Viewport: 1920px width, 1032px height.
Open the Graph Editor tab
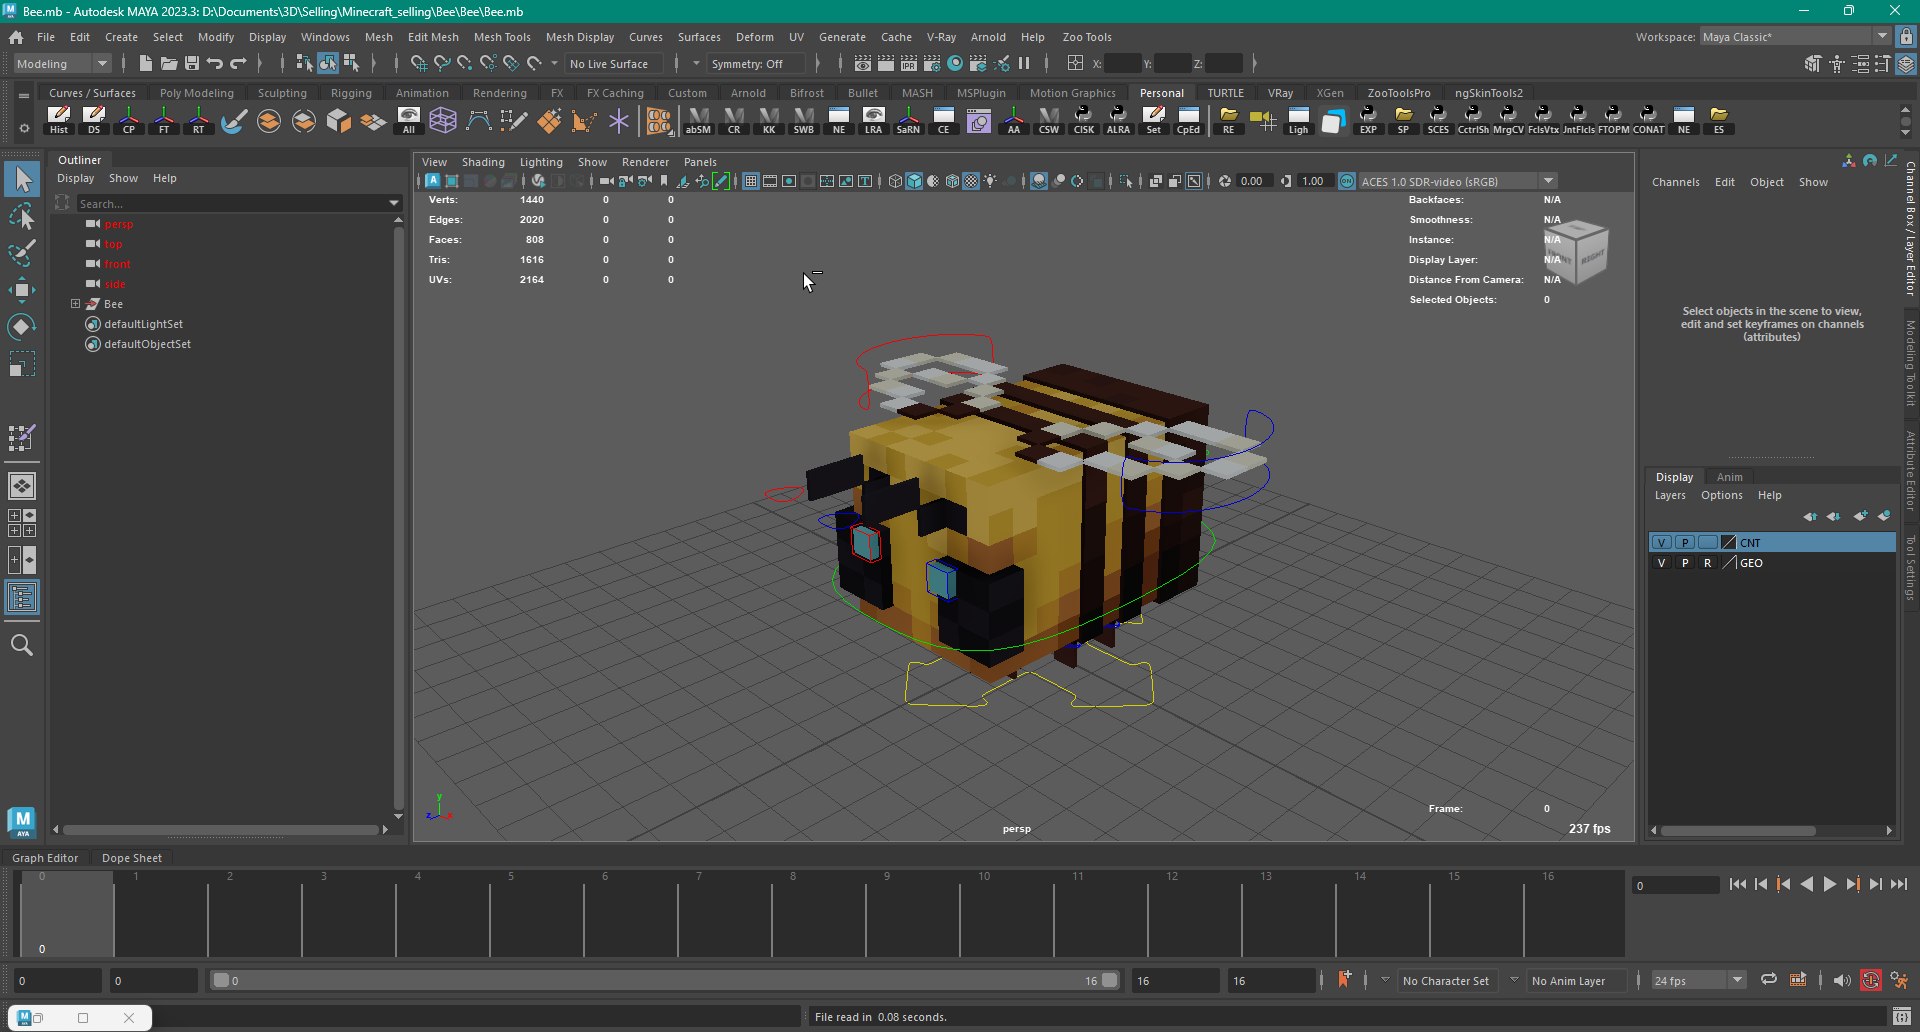[45, 858]
